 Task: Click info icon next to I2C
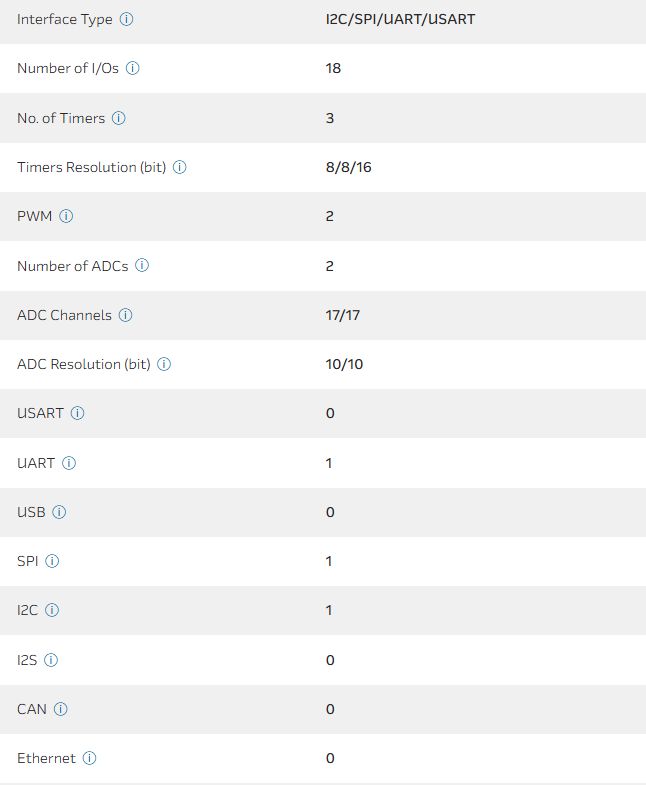[52, 610]
